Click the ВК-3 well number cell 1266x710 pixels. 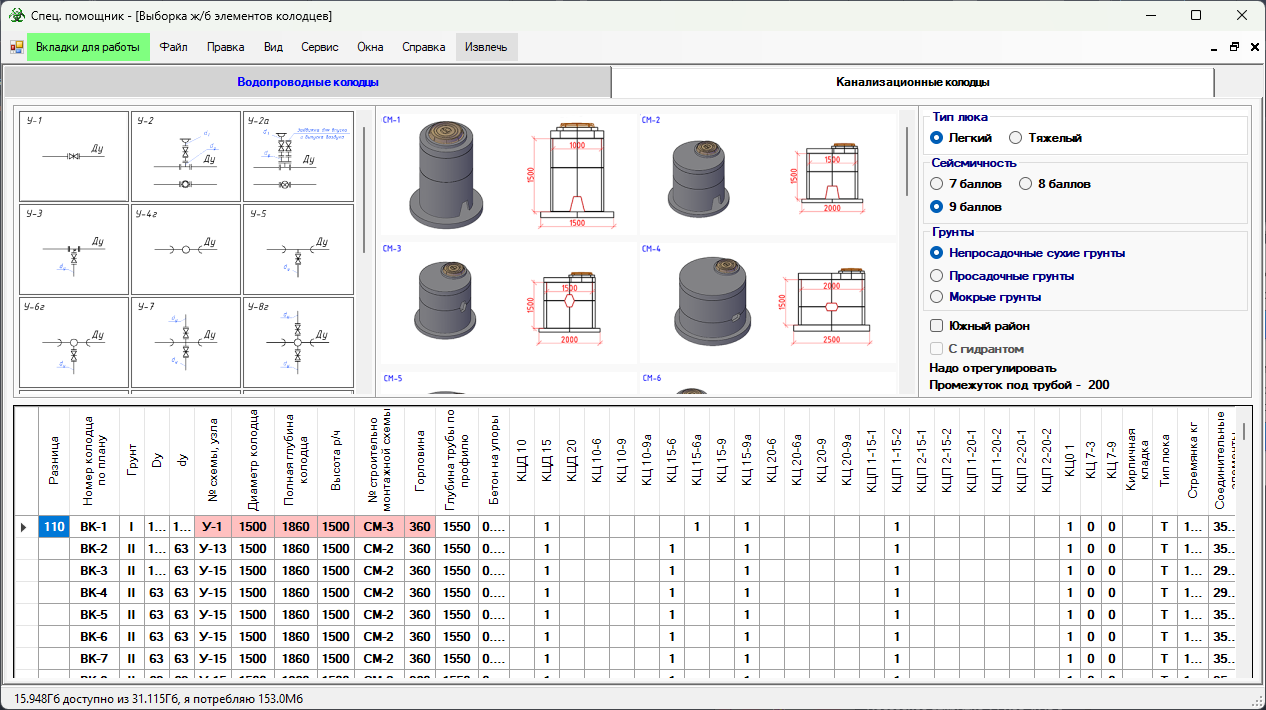(93, 571)
